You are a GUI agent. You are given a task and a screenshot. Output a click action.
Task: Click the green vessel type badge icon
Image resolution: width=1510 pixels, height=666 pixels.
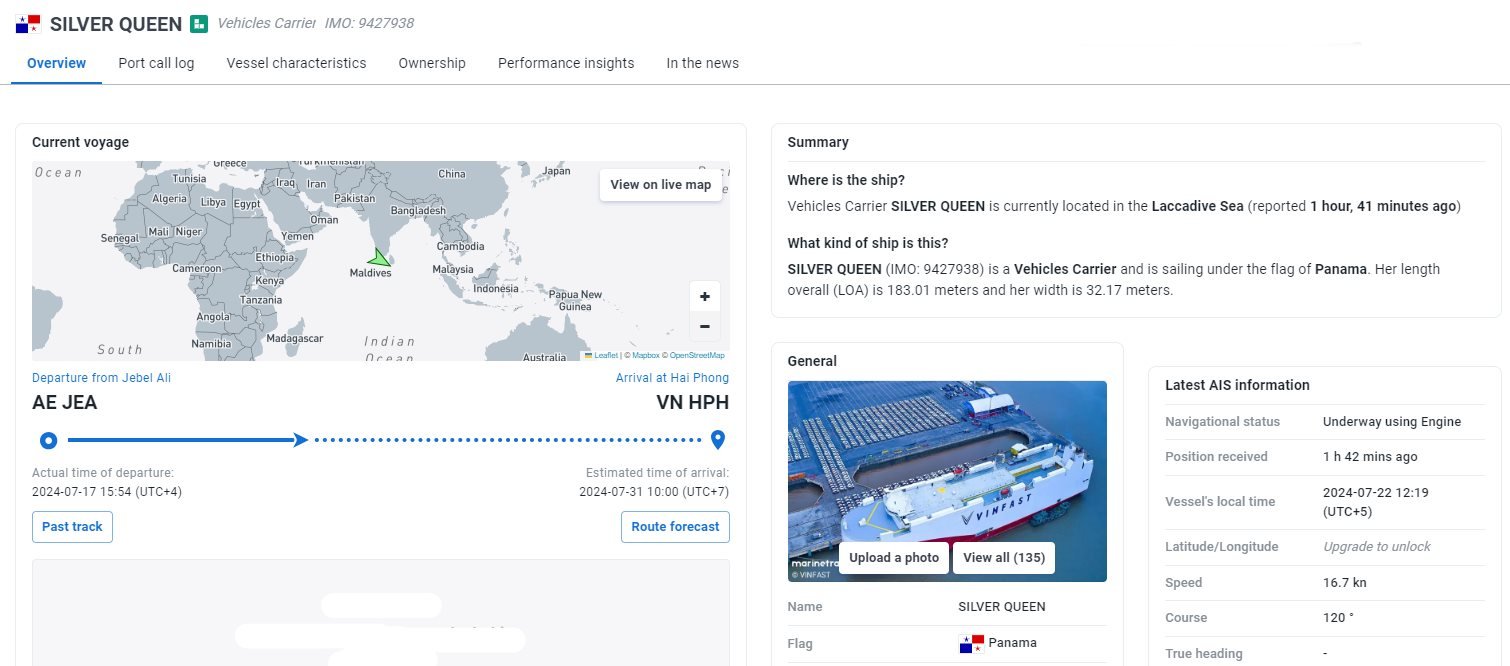tap(199, 24)
